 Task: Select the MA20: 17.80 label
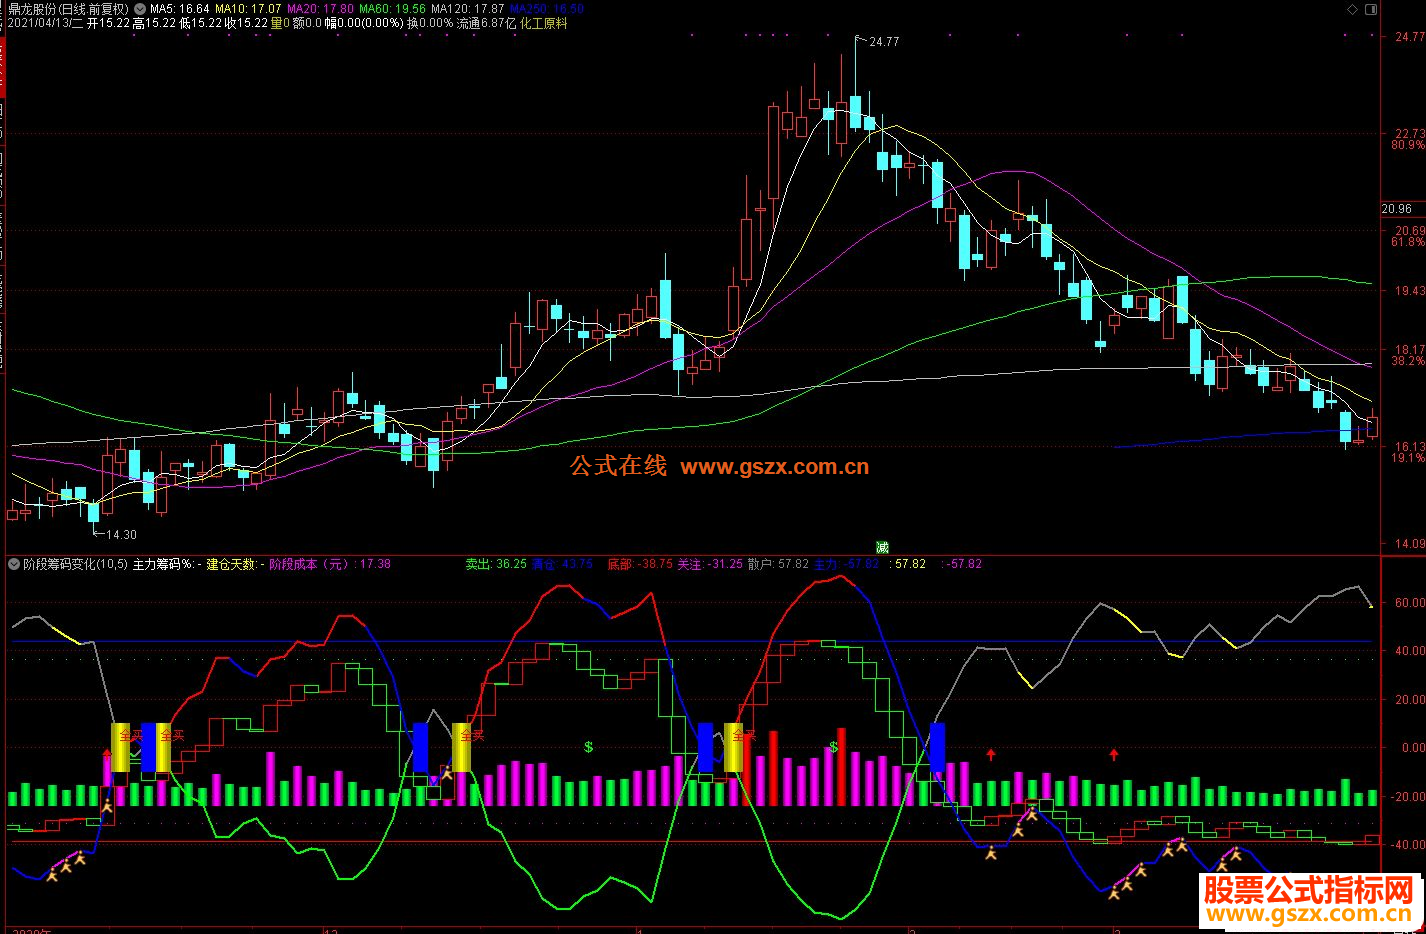tap(320, 9)
